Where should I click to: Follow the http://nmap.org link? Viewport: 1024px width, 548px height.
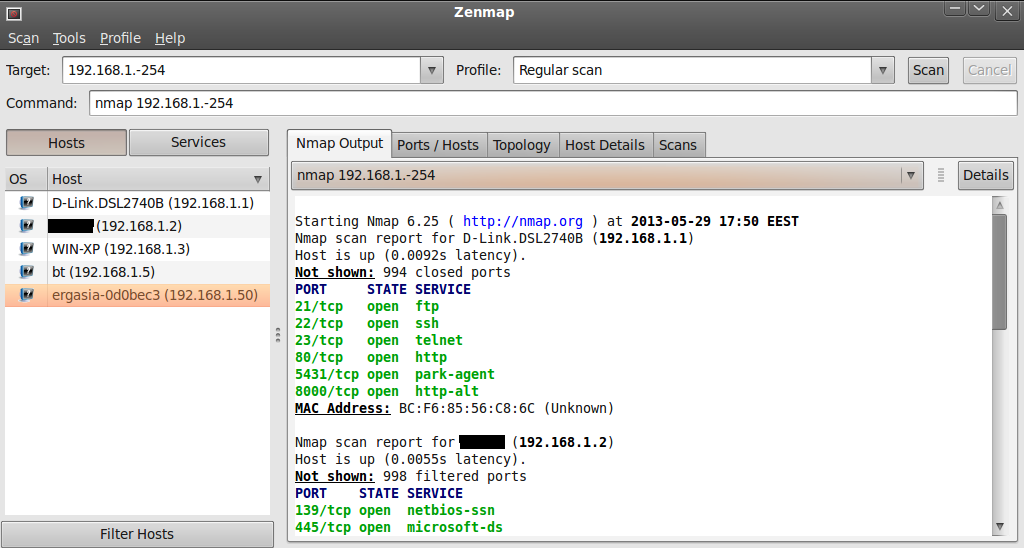click(x=522, y=221)
